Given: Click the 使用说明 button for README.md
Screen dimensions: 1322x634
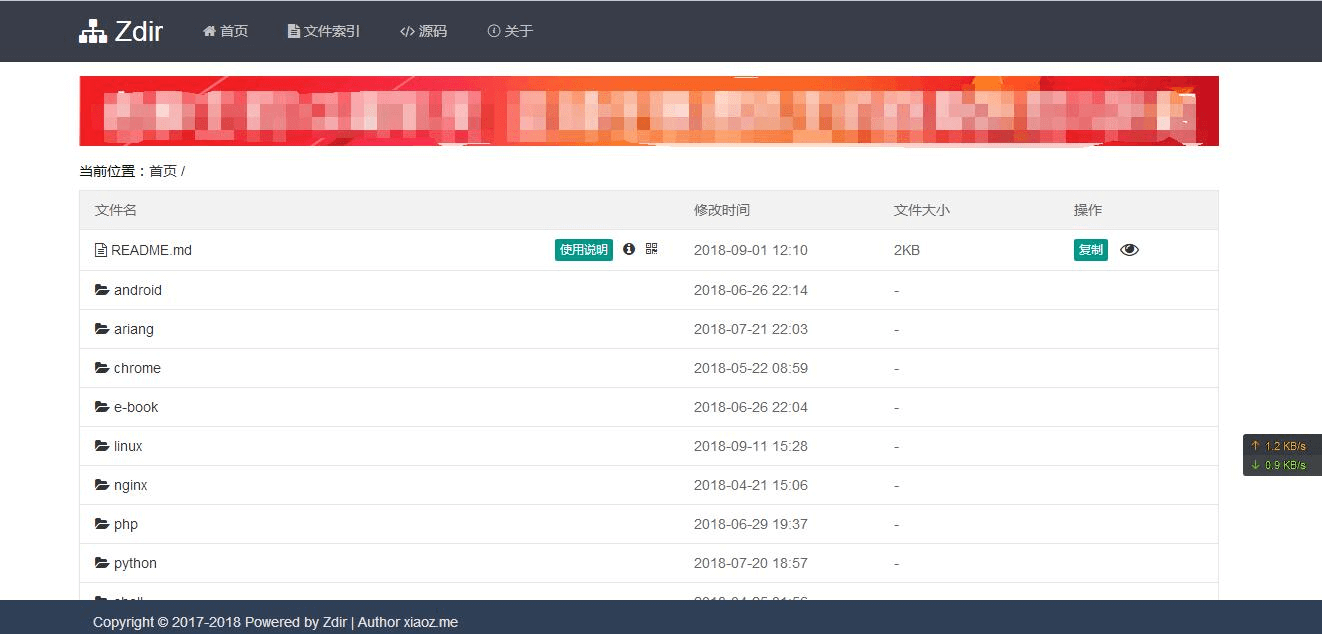Looking at the screenshot, I should [x=583, y=250].
